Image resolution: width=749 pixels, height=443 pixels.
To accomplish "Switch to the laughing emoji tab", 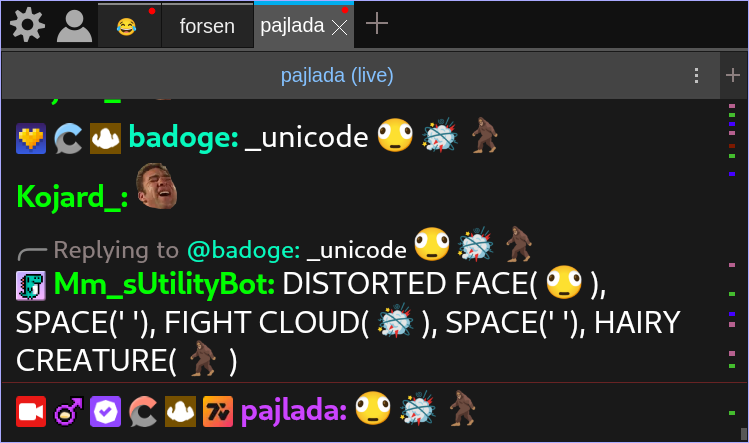I will [x=129, y=26].
